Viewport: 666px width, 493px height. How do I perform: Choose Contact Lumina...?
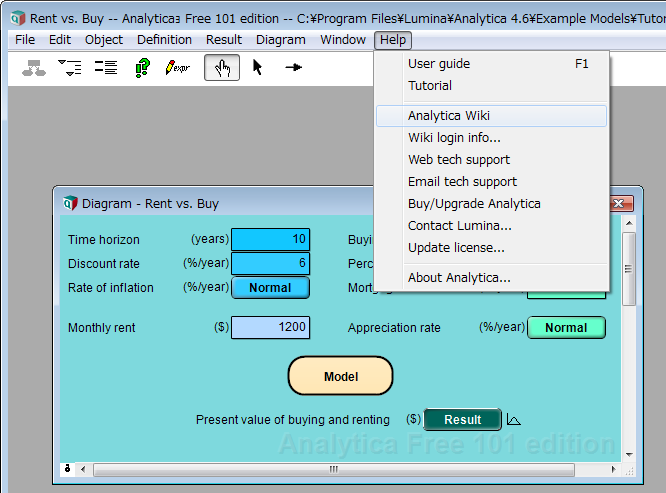[491, 226]
